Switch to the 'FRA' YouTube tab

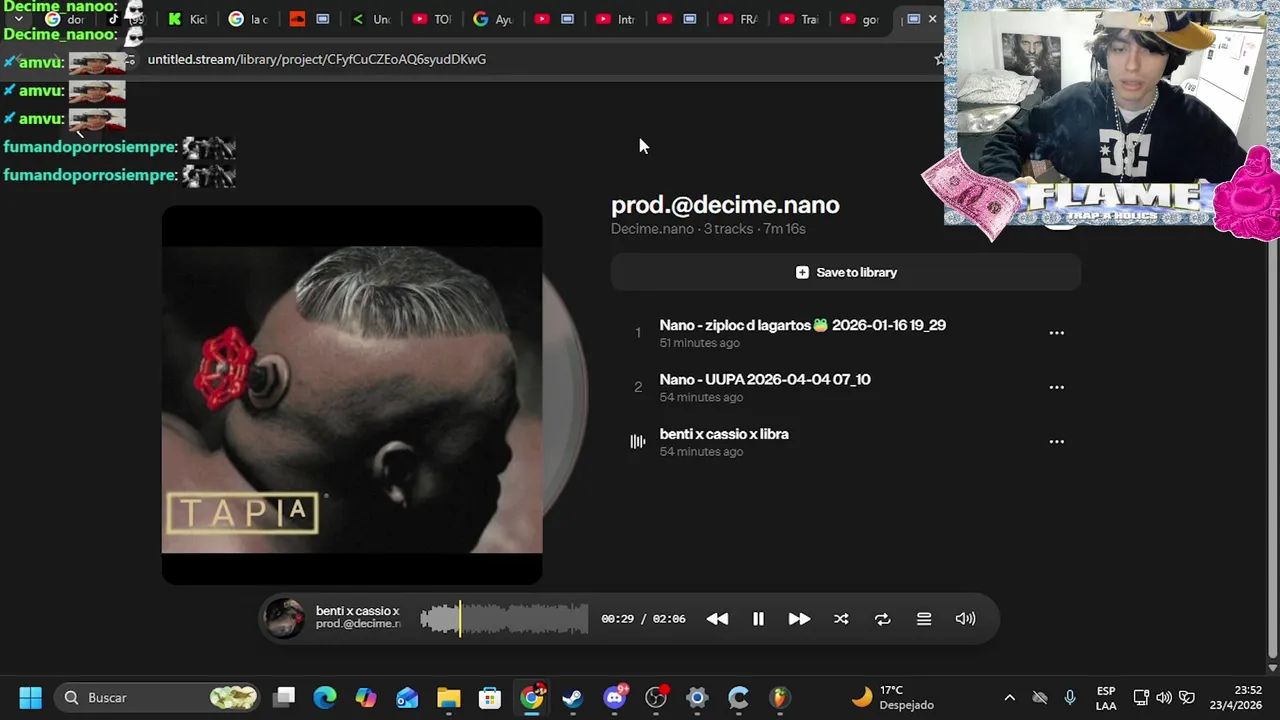pos(737,19)
